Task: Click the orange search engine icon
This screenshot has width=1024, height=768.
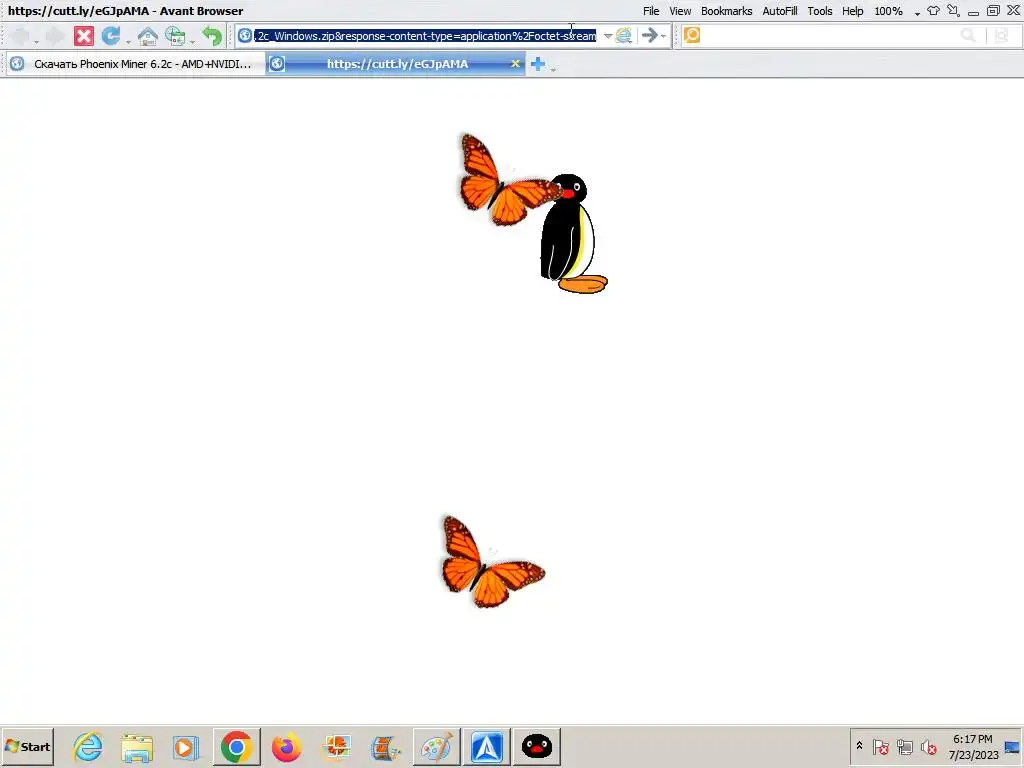Action: [692, 35]
